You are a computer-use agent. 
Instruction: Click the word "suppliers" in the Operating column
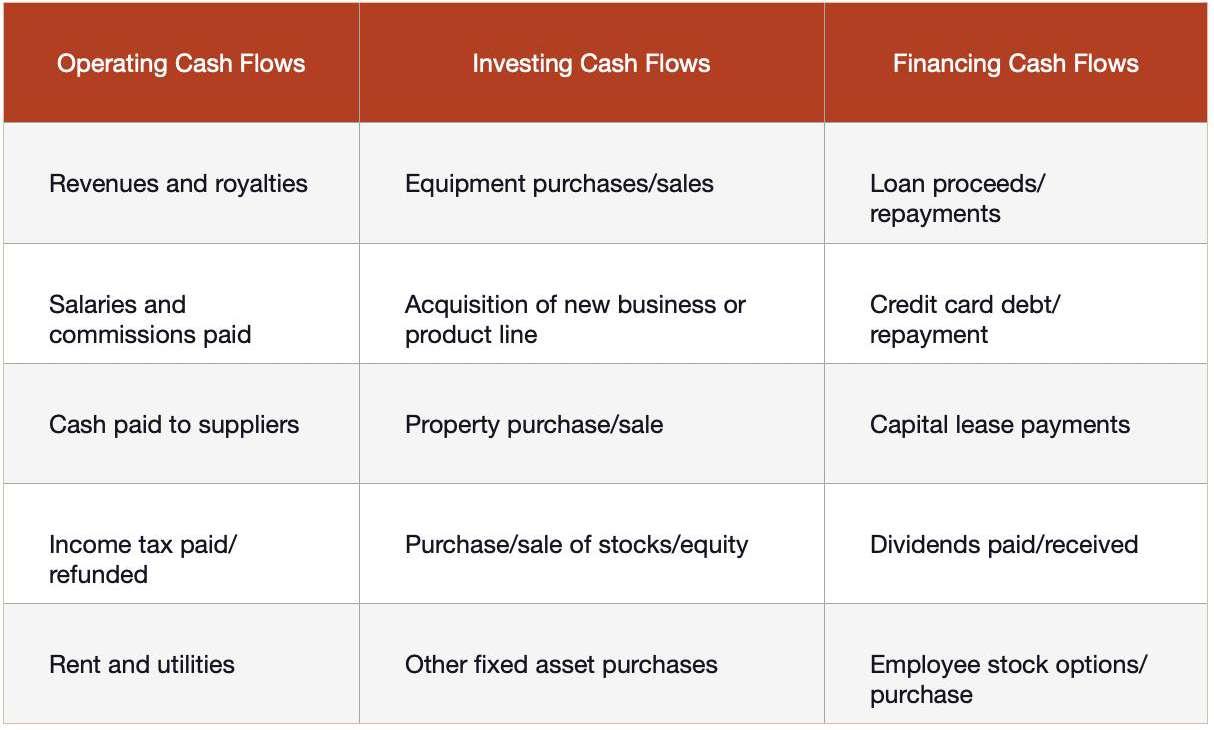click(250, 424)
